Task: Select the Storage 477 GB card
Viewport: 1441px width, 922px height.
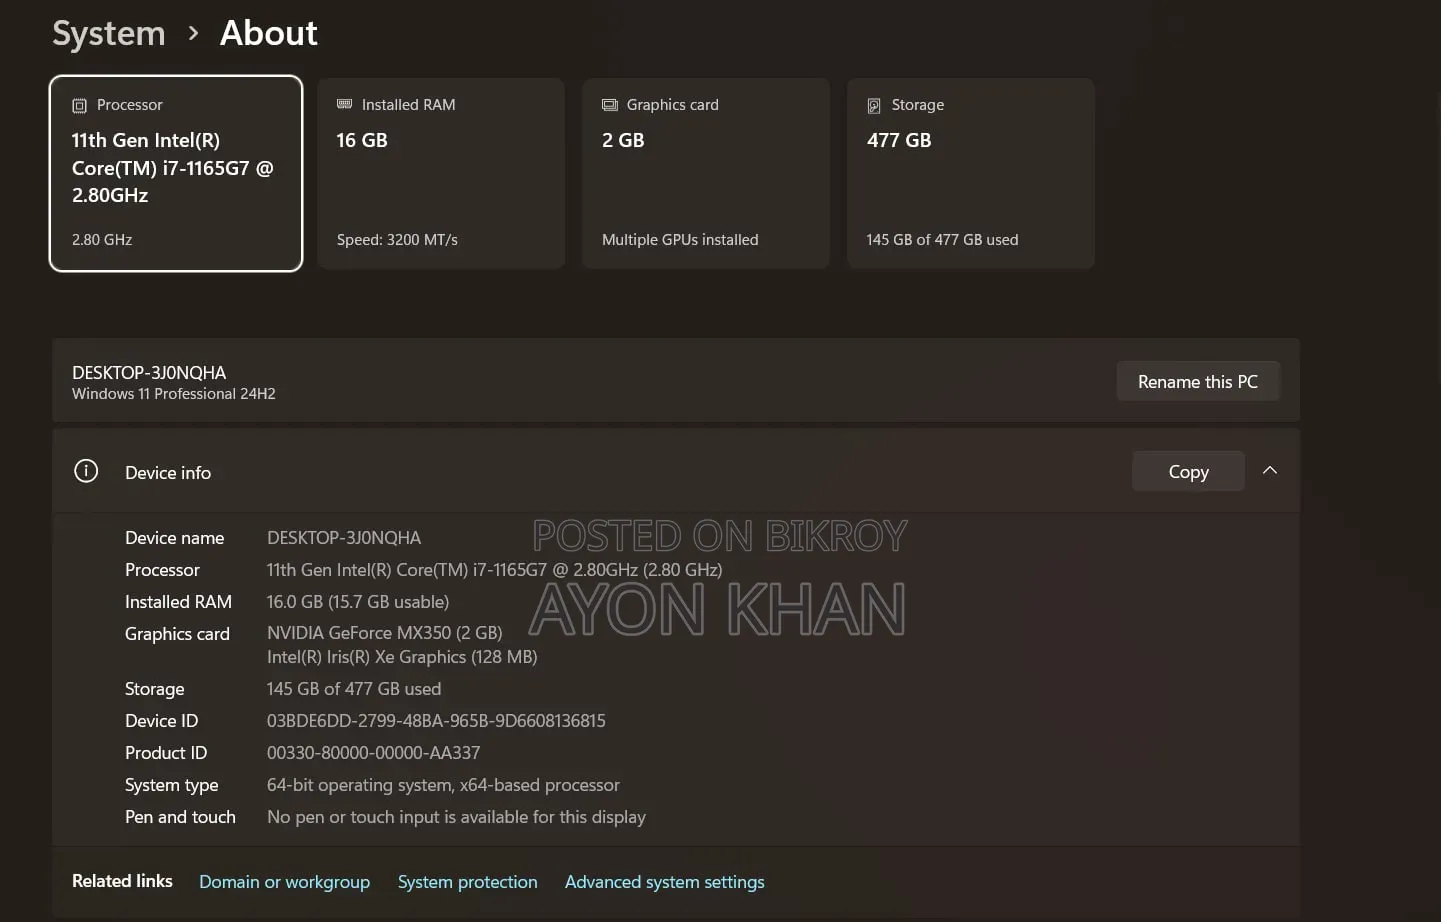Action: pos(971,173)
